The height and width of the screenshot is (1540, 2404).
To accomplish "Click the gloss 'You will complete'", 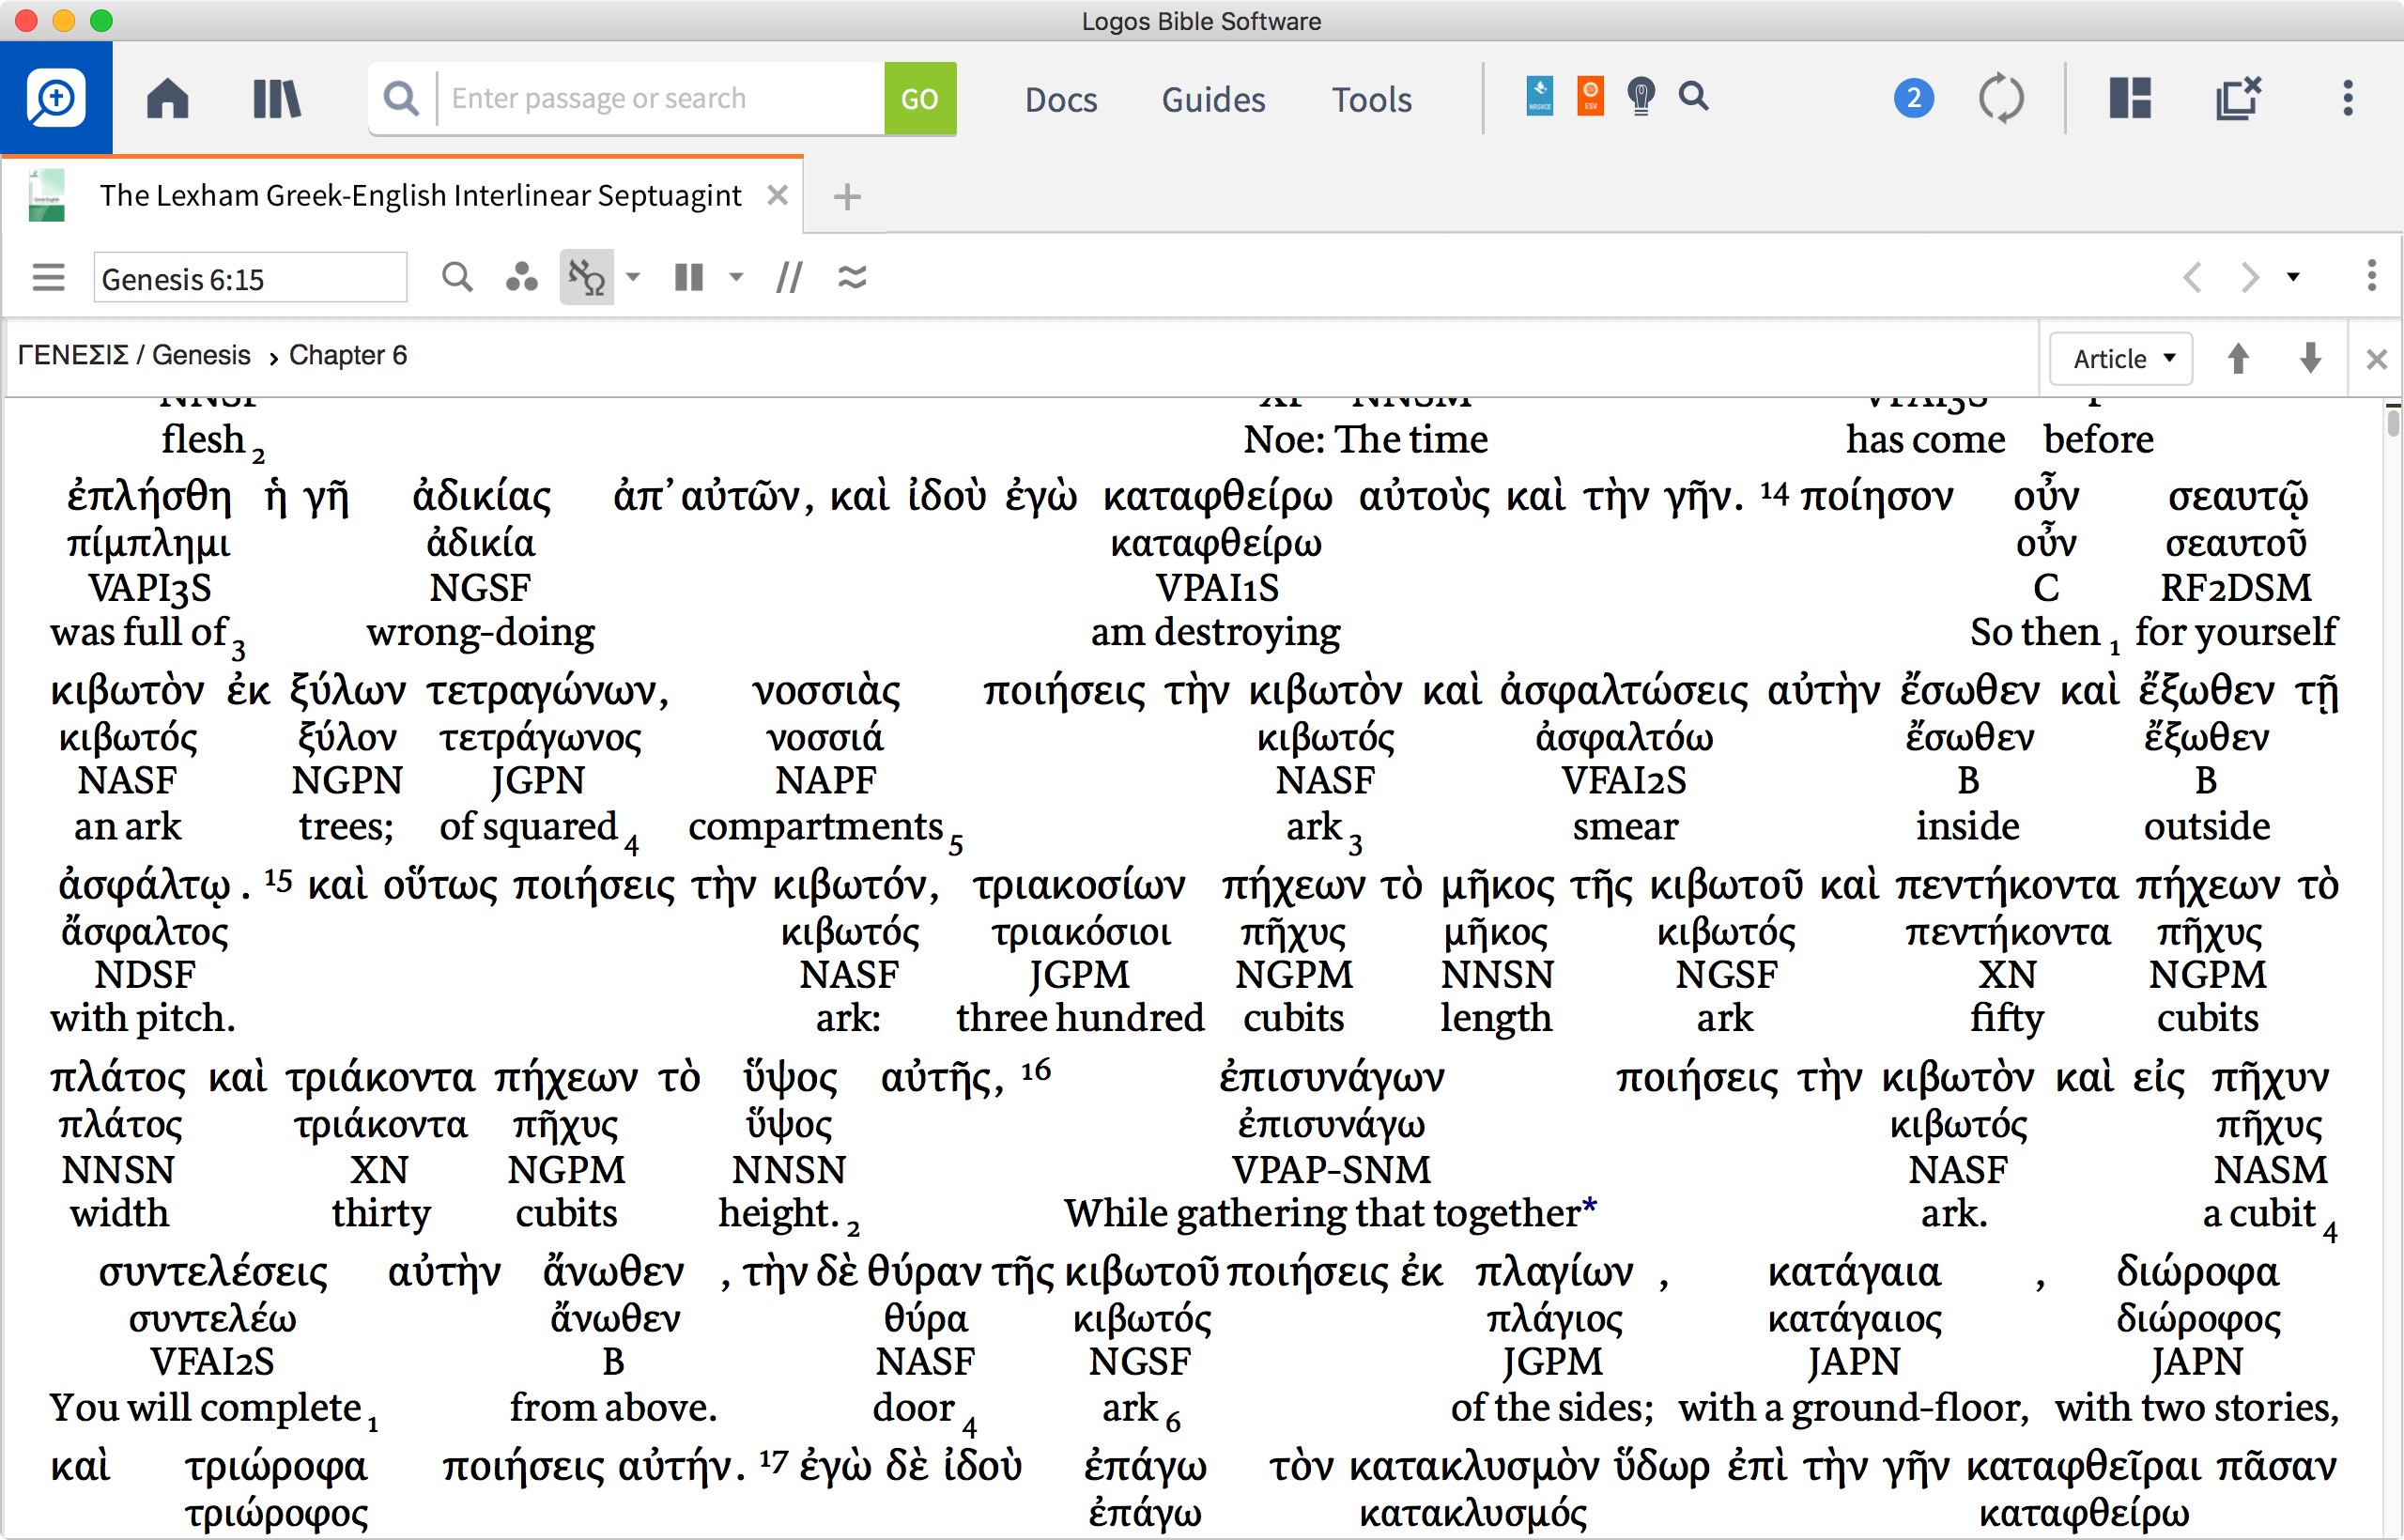I will coord(205,1408).
